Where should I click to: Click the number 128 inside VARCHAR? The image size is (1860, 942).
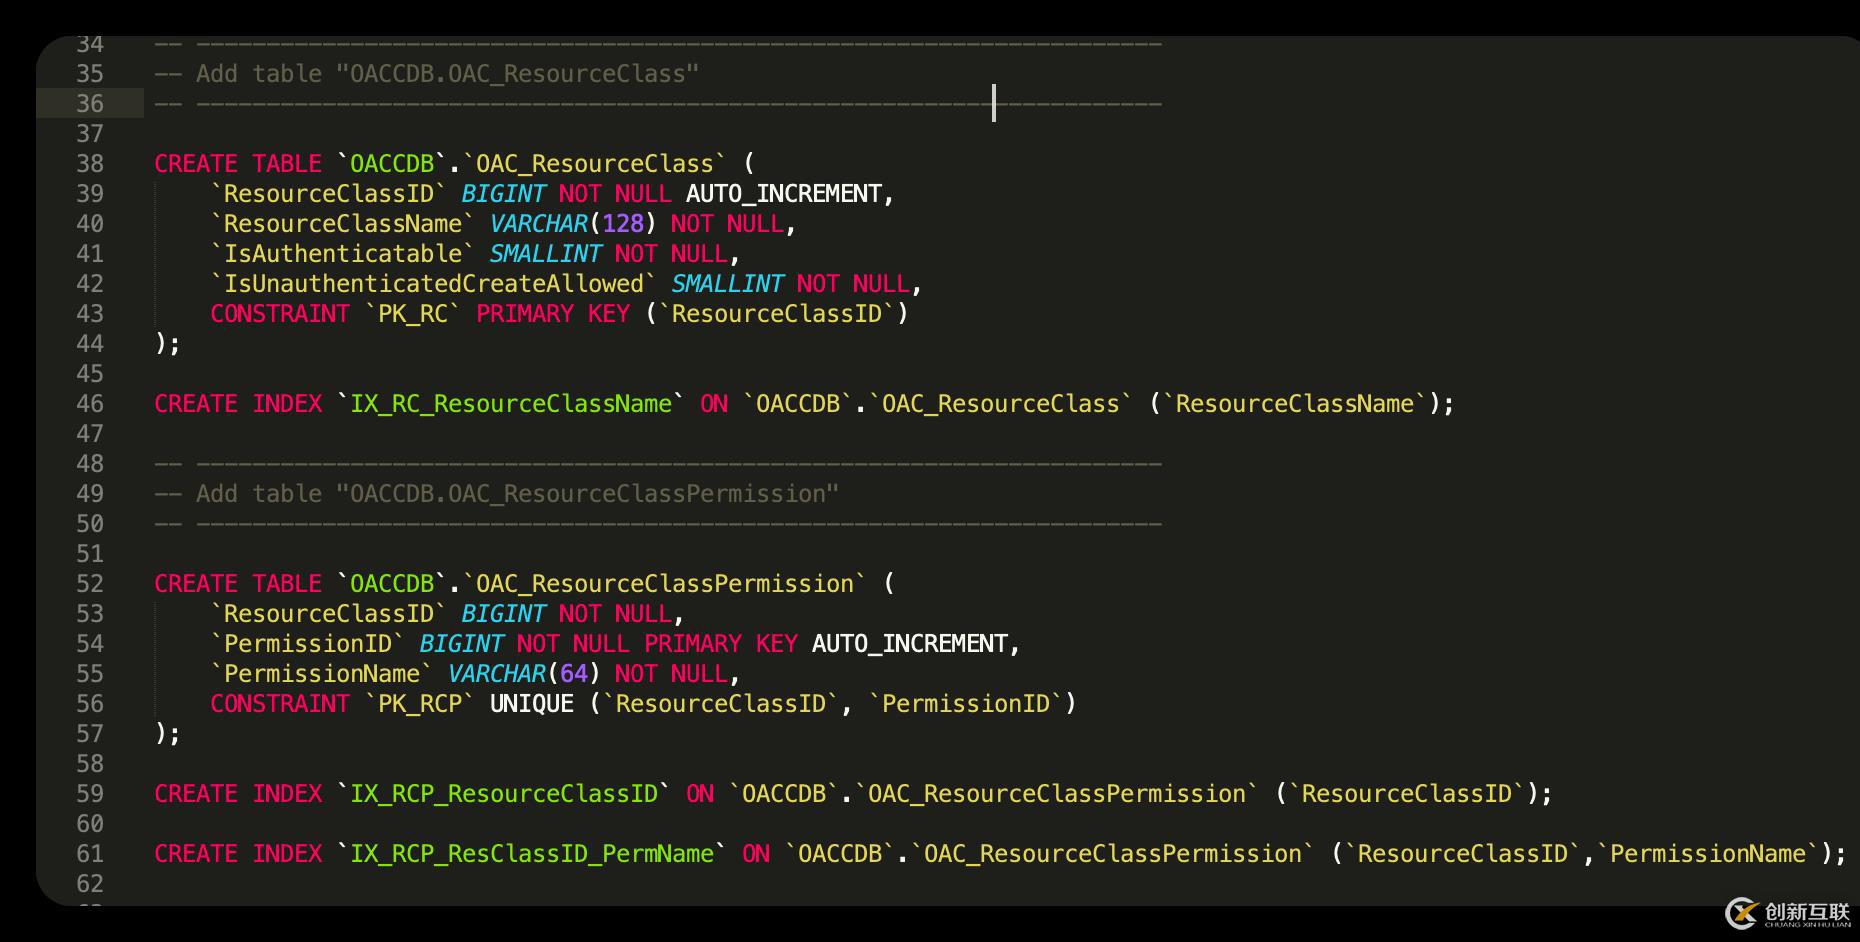click(623, 224)
